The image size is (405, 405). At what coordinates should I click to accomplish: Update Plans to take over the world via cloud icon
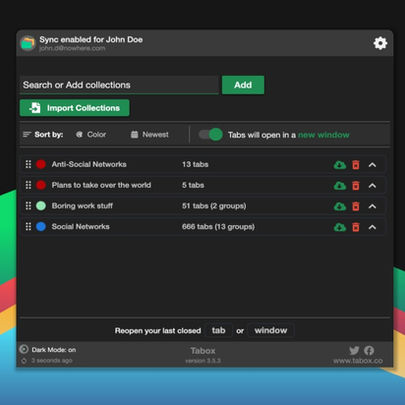click(340, 185)
